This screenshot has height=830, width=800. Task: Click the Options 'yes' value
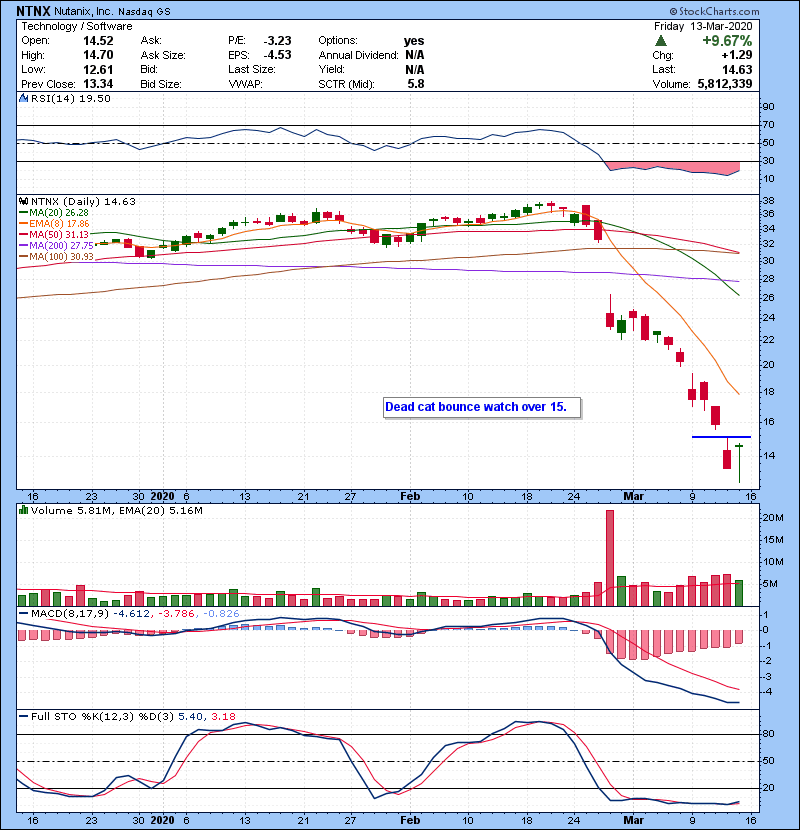414,41
